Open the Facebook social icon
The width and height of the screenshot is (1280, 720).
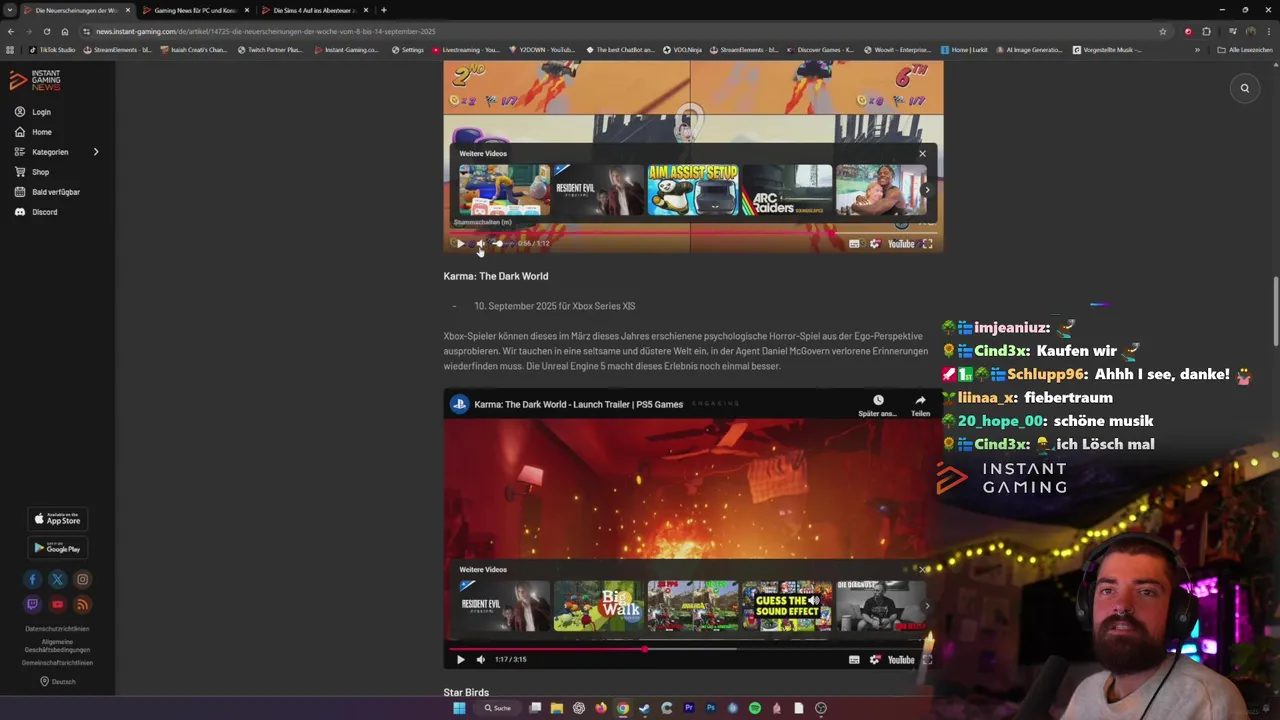(32, 579)
